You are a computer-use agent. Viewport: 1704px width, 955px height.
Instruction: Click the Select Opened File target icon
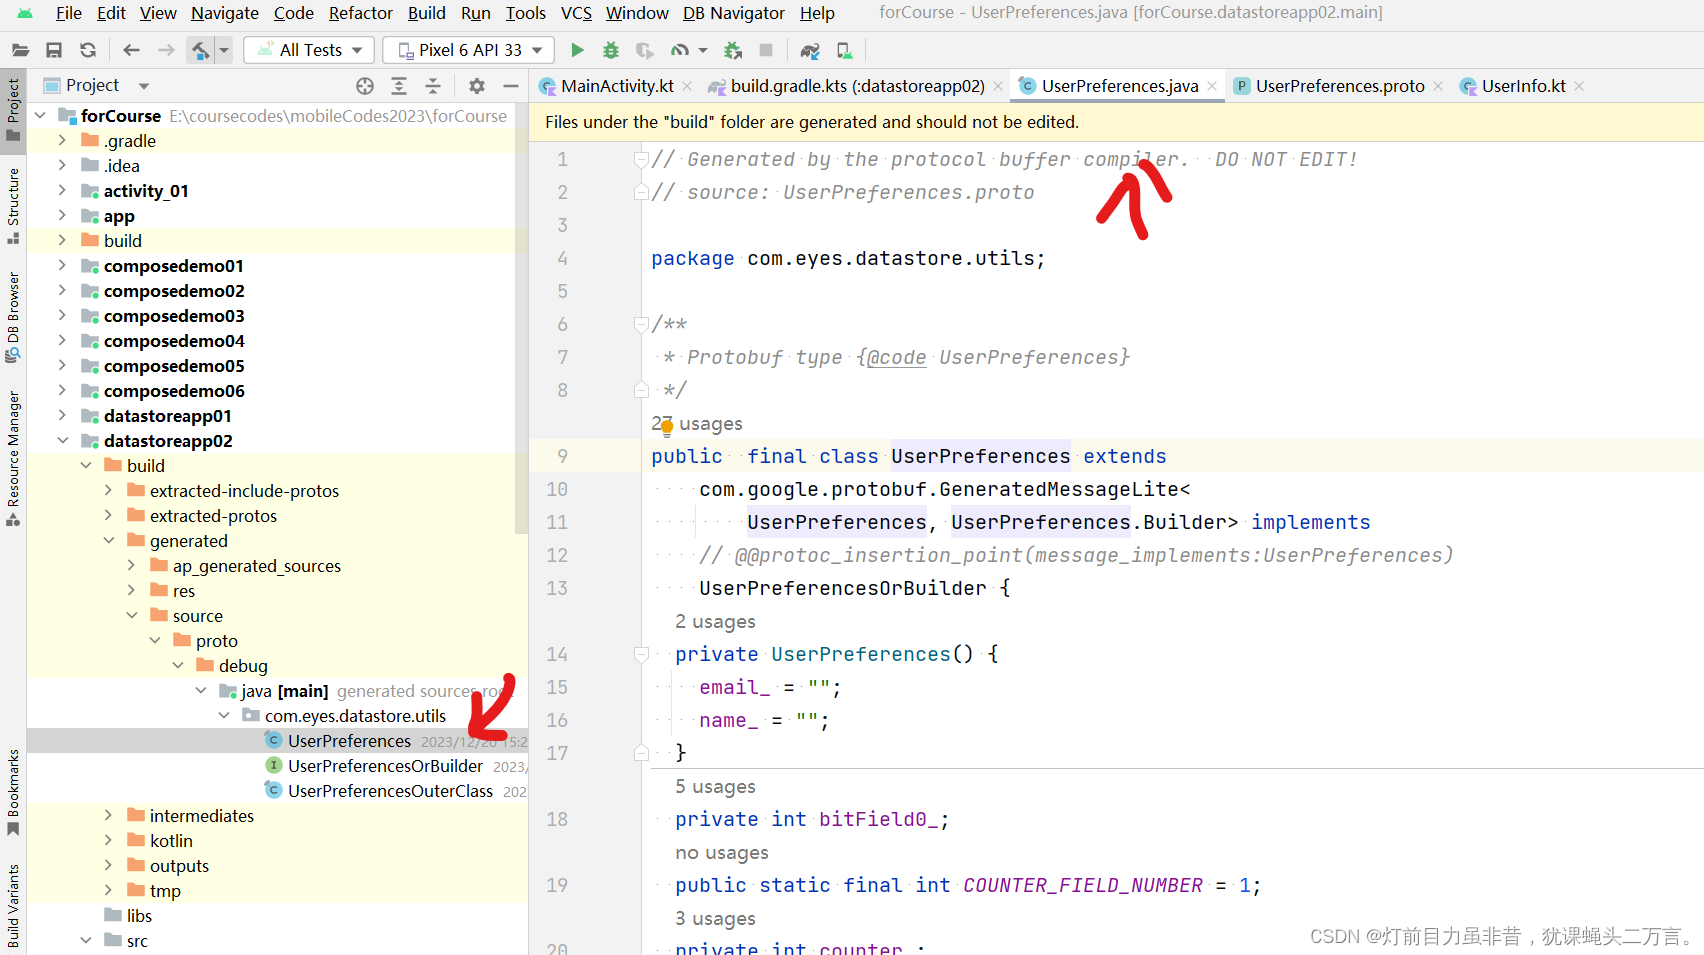[x=365, y=86]
